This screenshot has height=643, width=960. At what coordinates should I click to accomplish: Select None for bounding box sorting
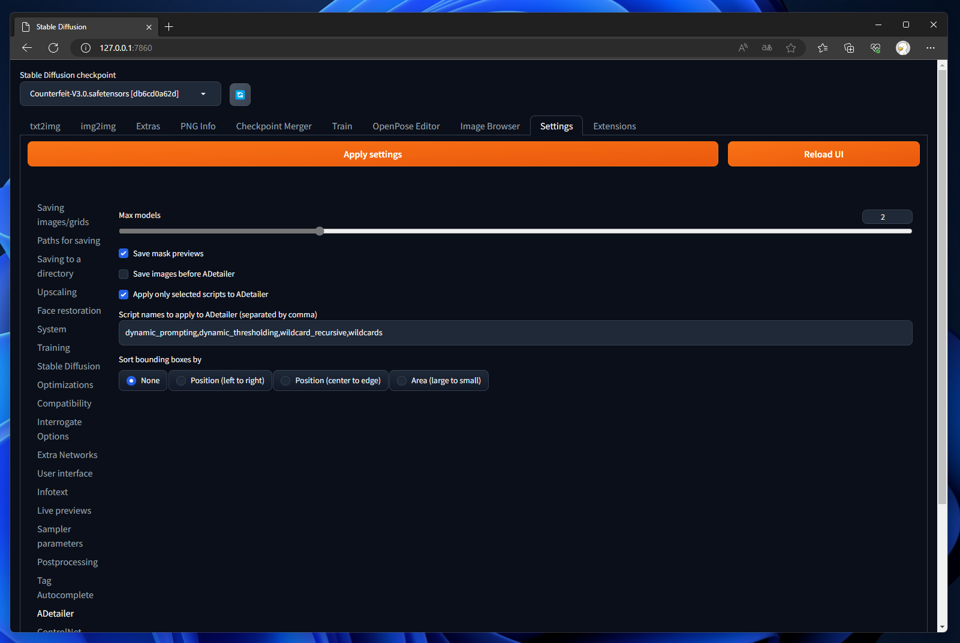(143, 380)
